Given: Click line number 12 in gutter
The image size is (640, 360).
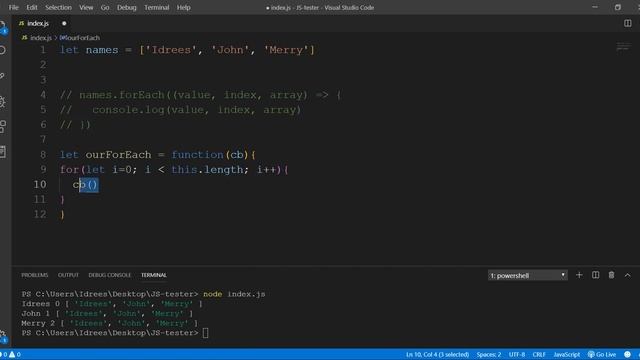Looking at the screenshot, I should point(40,214).
